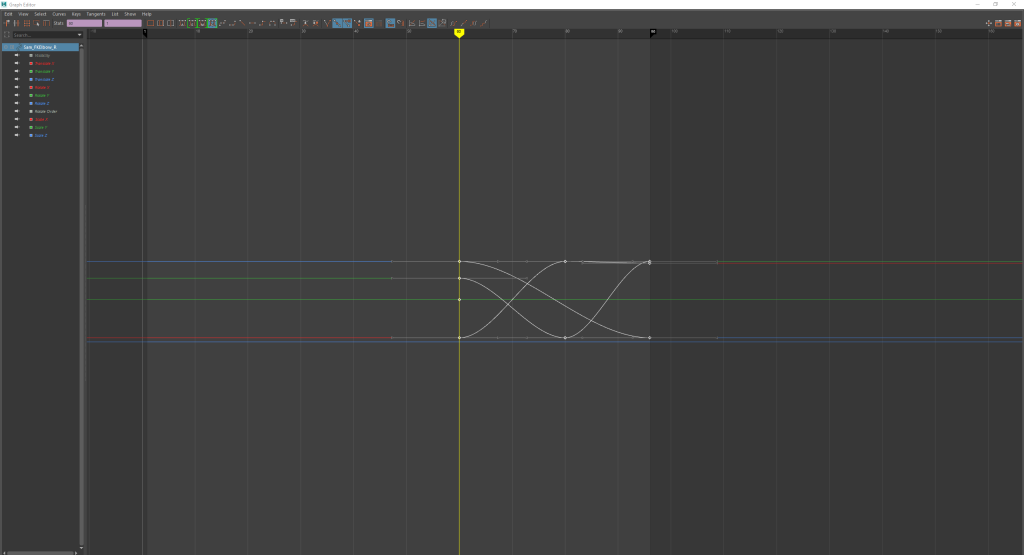The height and width of the screenshot is (555, 1024).
Task: Apply Flat tangents to selected keys
Action: [x=252, y=23]
